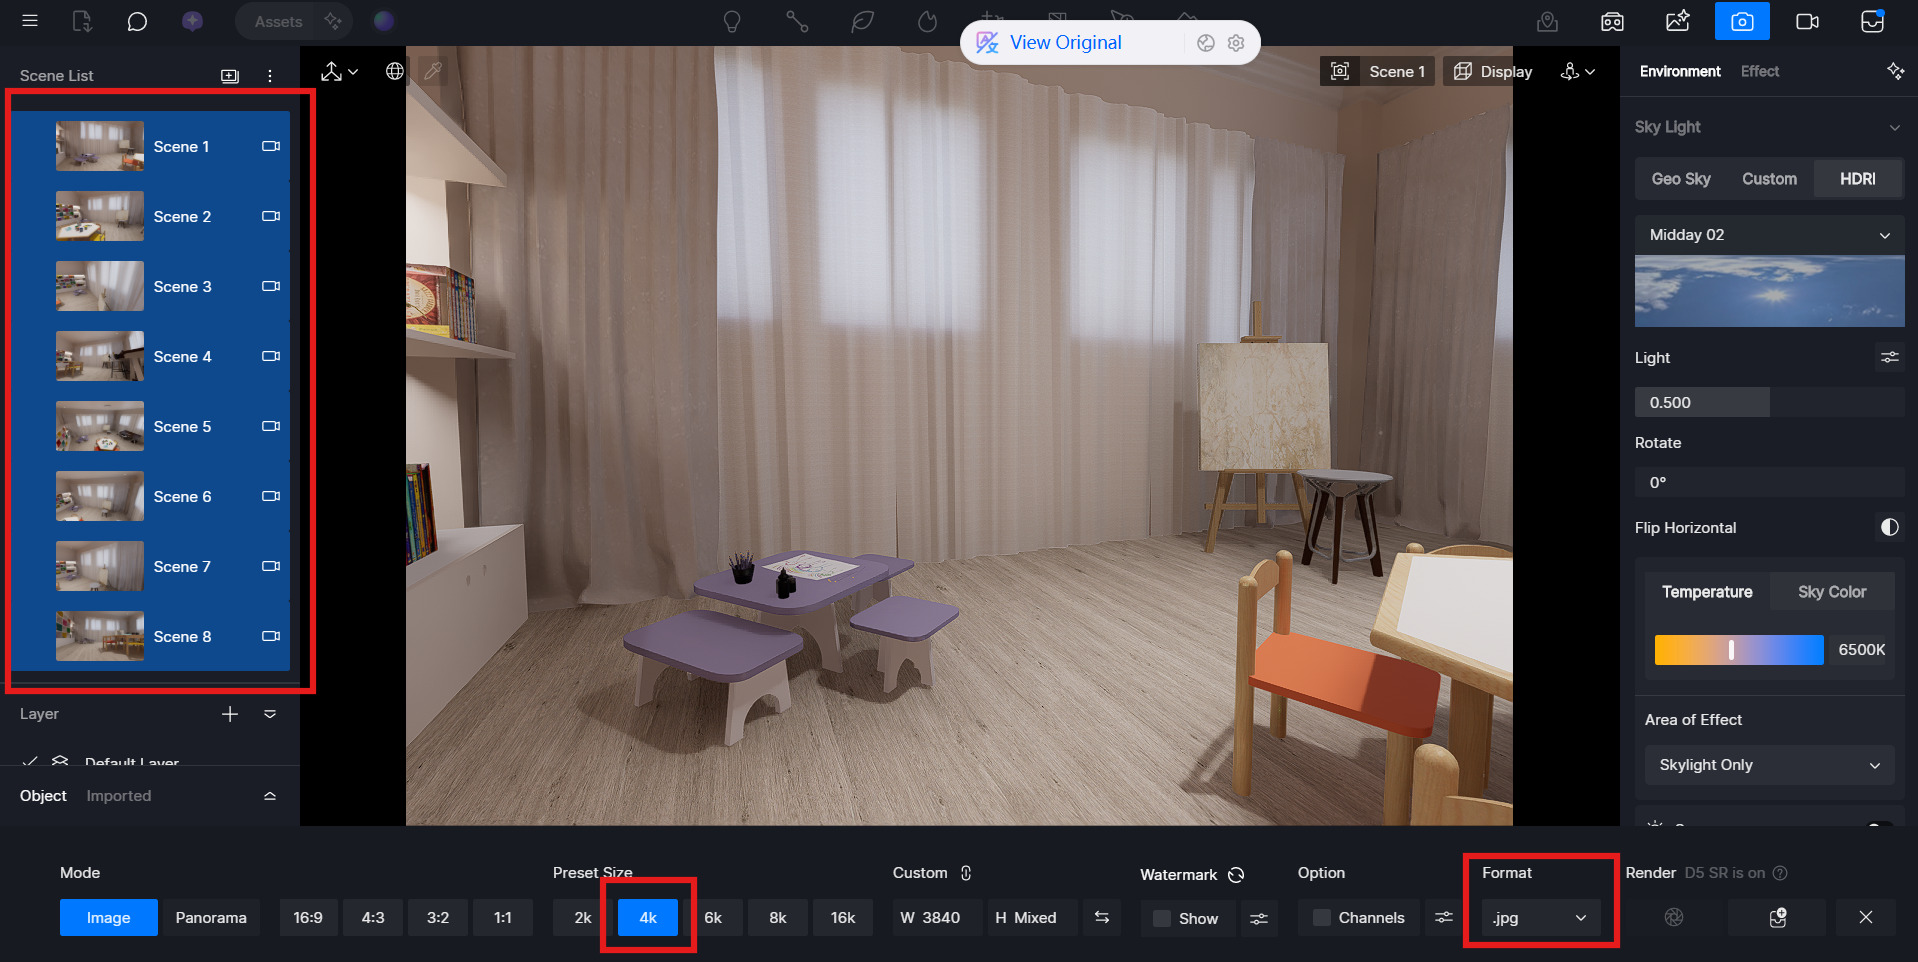Switch to the Effect tab

pos(1759,71)
